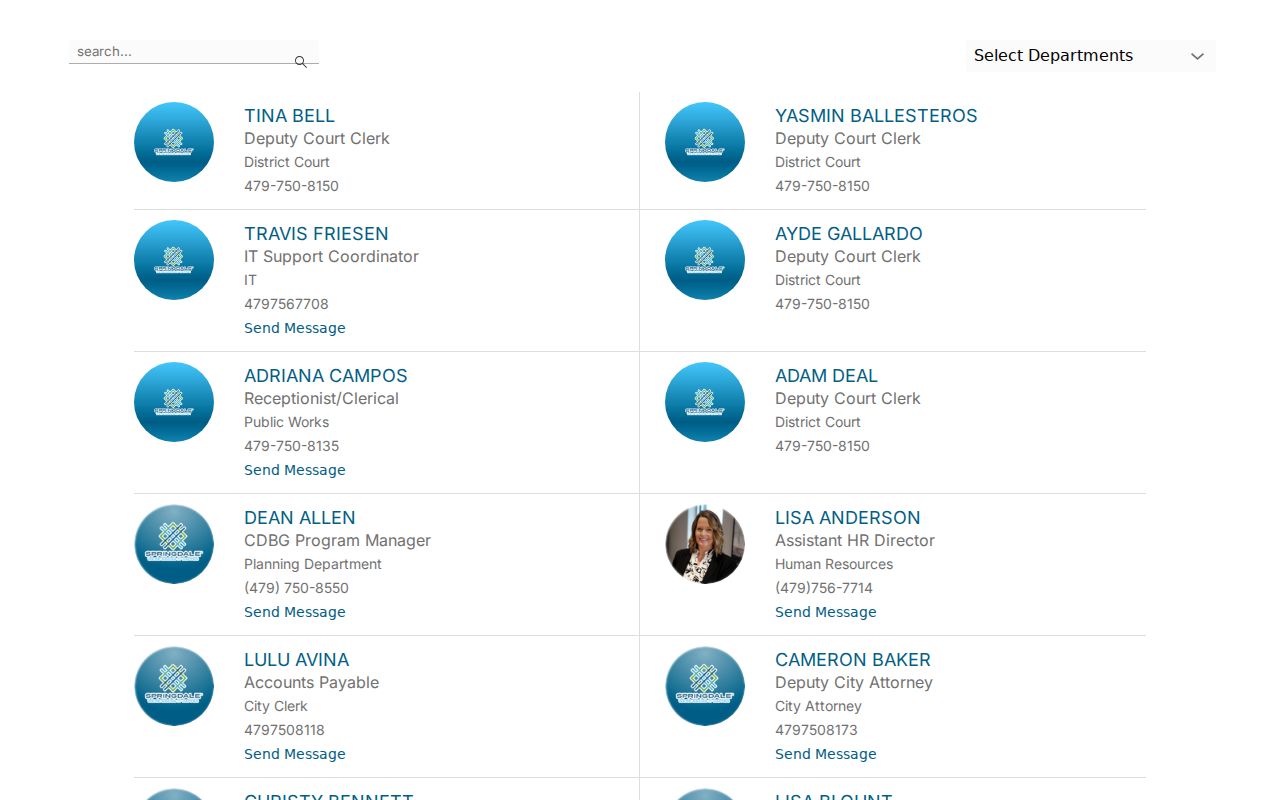The height and width of the screenshot is (800, 1280).
Task: Open the DEAN ALLEN name link
Action: point(300,518)
